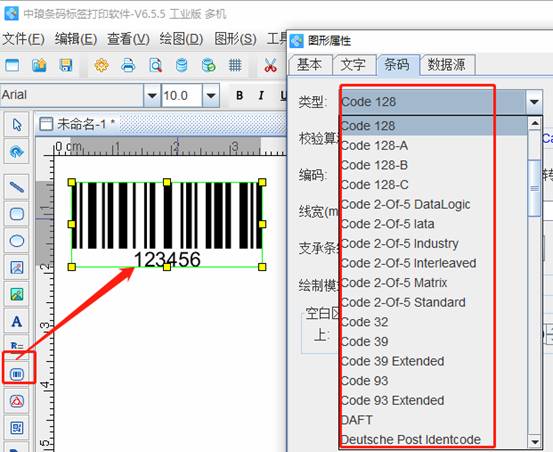Open Print Preview magnifier icon
The height and width of the screenshot is (452, 553).
click(155, 66)
